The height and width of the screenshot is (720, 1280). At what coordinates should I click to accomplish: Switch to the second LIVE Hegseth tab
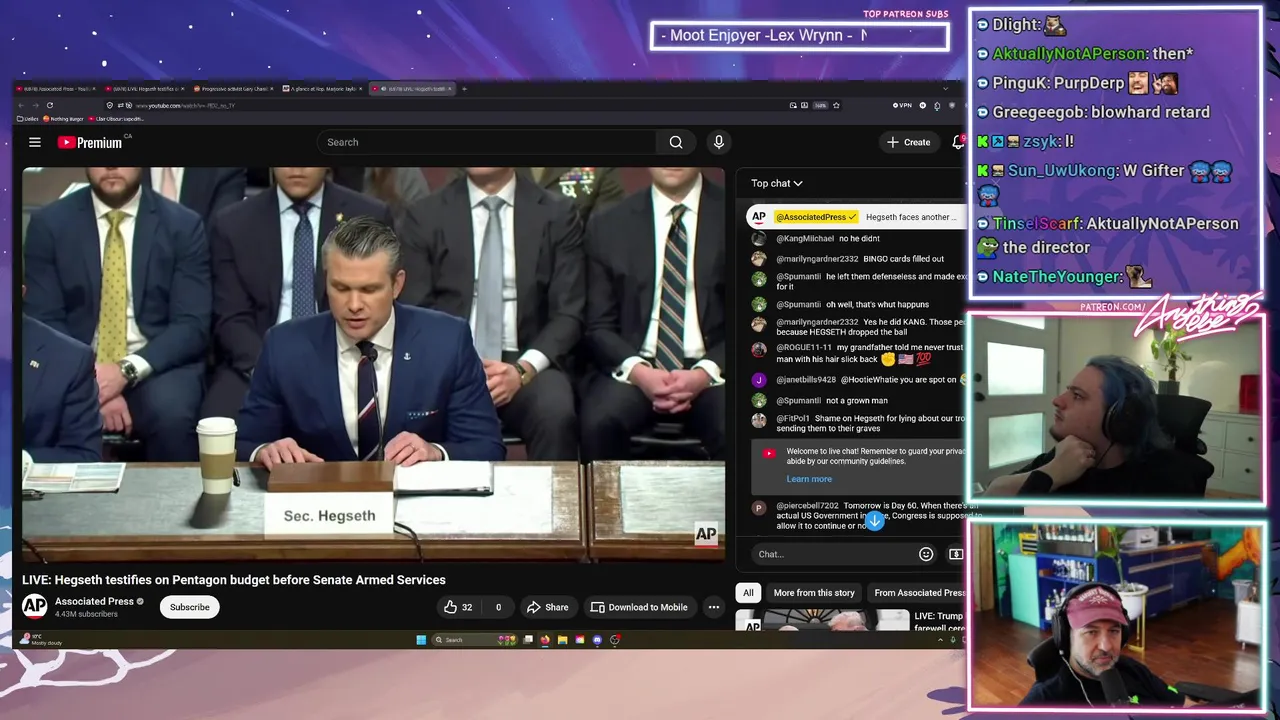point(145,89)
